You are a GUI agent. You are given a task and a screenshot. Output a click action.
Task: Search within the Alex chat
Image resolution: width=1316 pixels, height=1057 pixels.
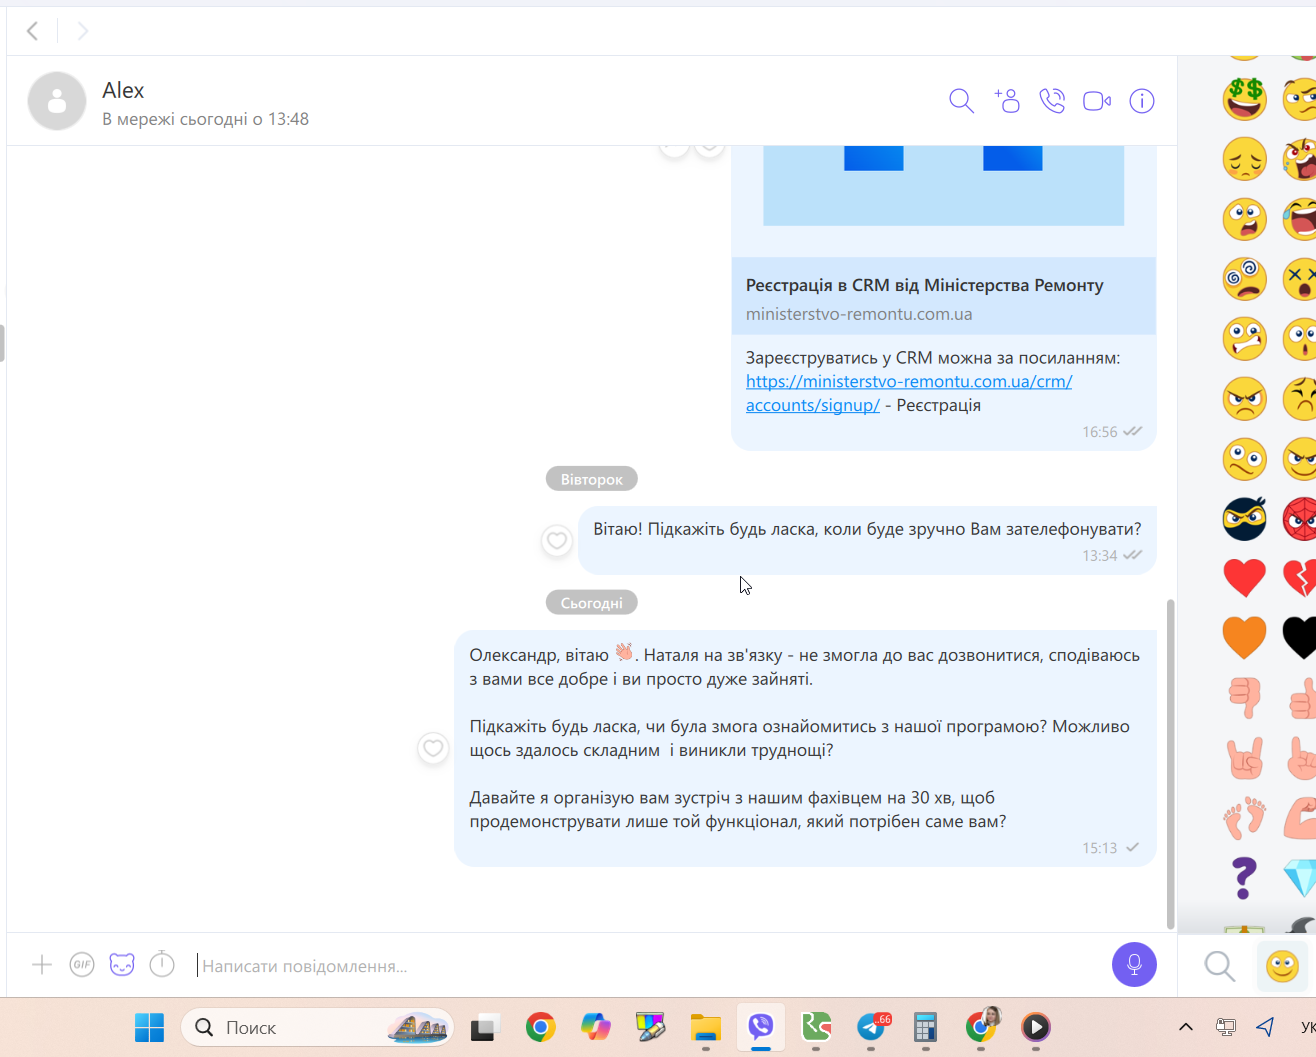[x=961, y=101]
